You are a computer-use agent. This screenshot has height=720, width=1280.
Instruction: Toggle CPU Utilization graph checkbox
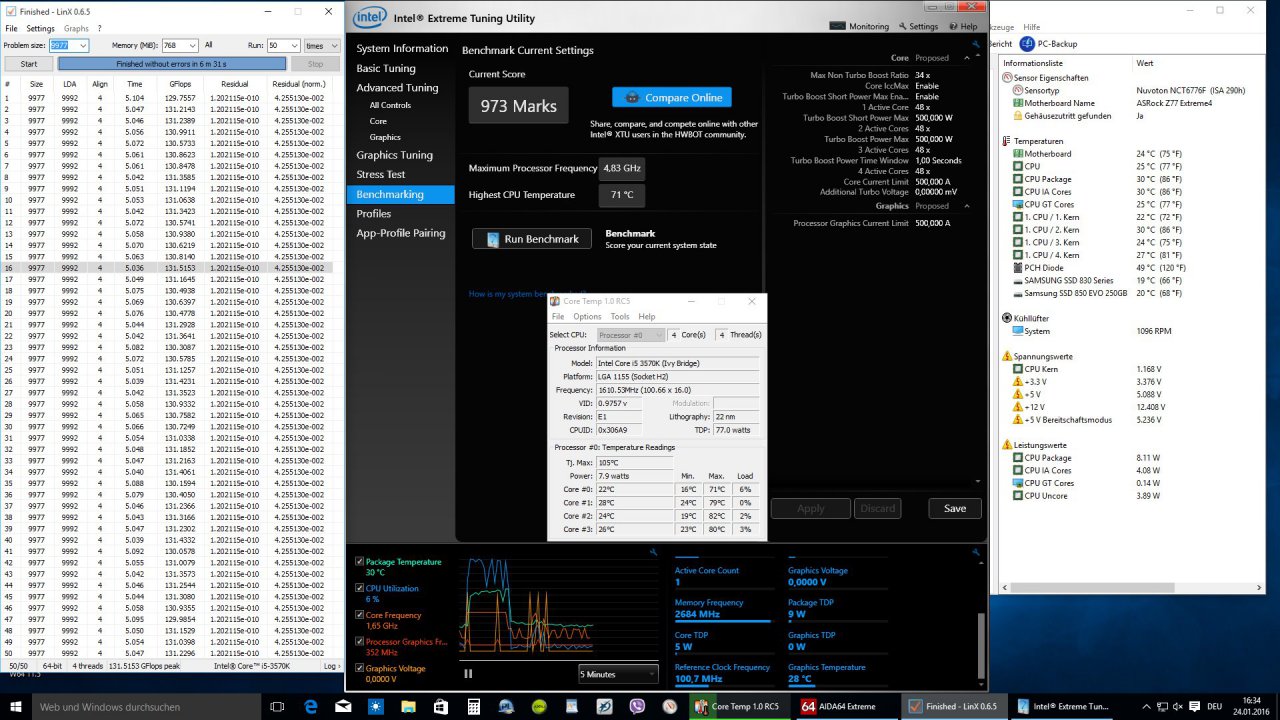click(x=360, y=588)
